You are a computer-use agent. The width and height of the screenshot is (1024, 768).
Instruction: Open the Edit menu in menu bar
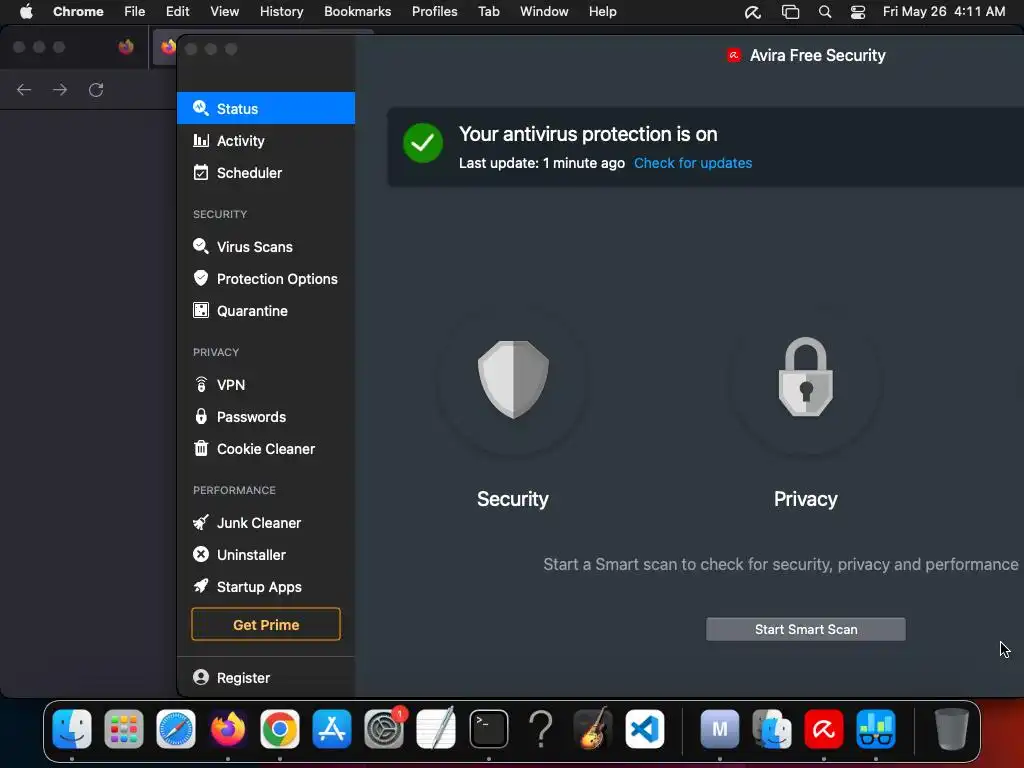178,12
